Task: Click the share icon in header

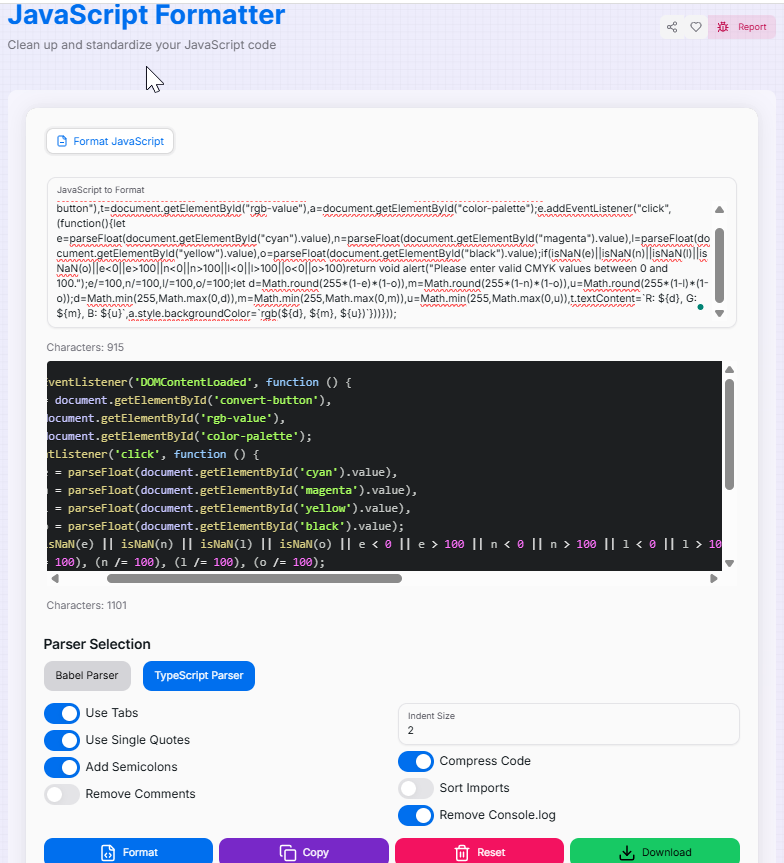Action: [x=672, y=27]
